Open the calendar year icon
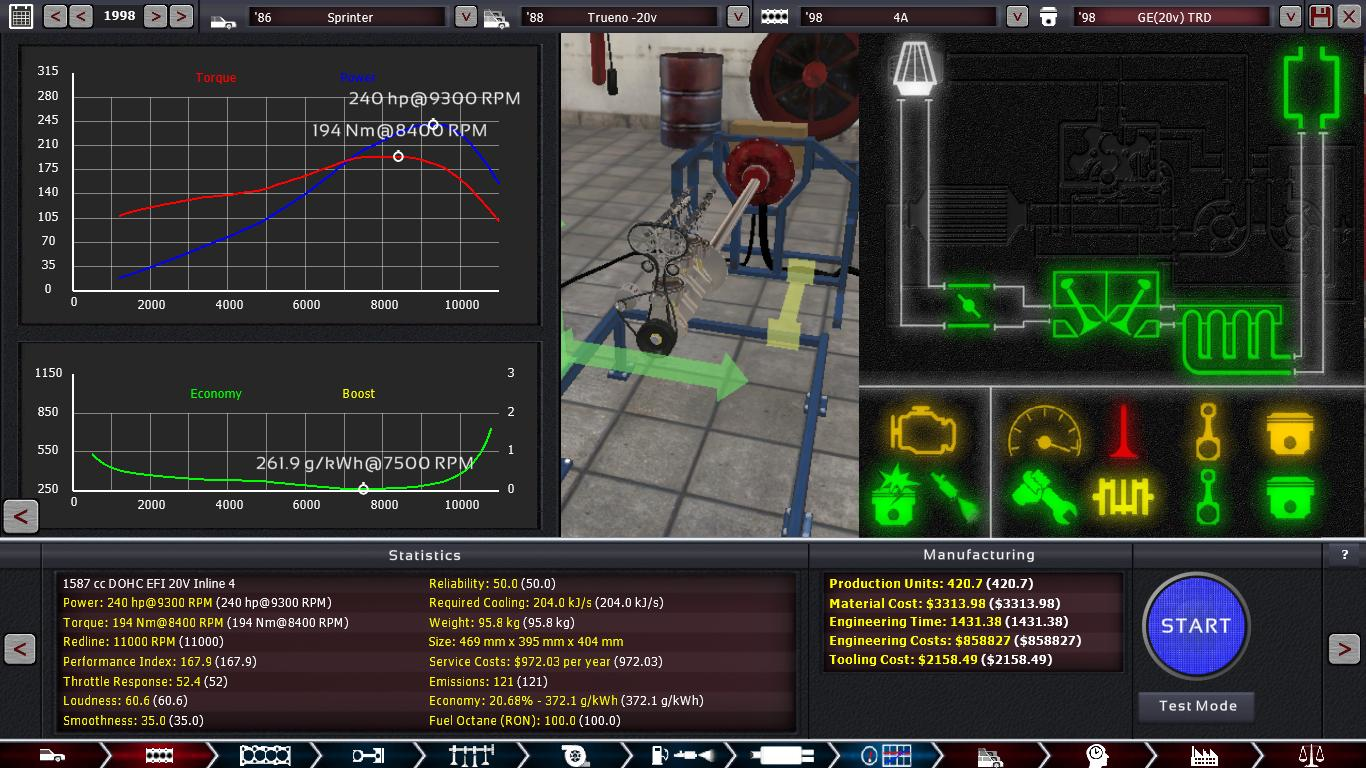Screen dimensions: 1366x768 coord(20,17)
